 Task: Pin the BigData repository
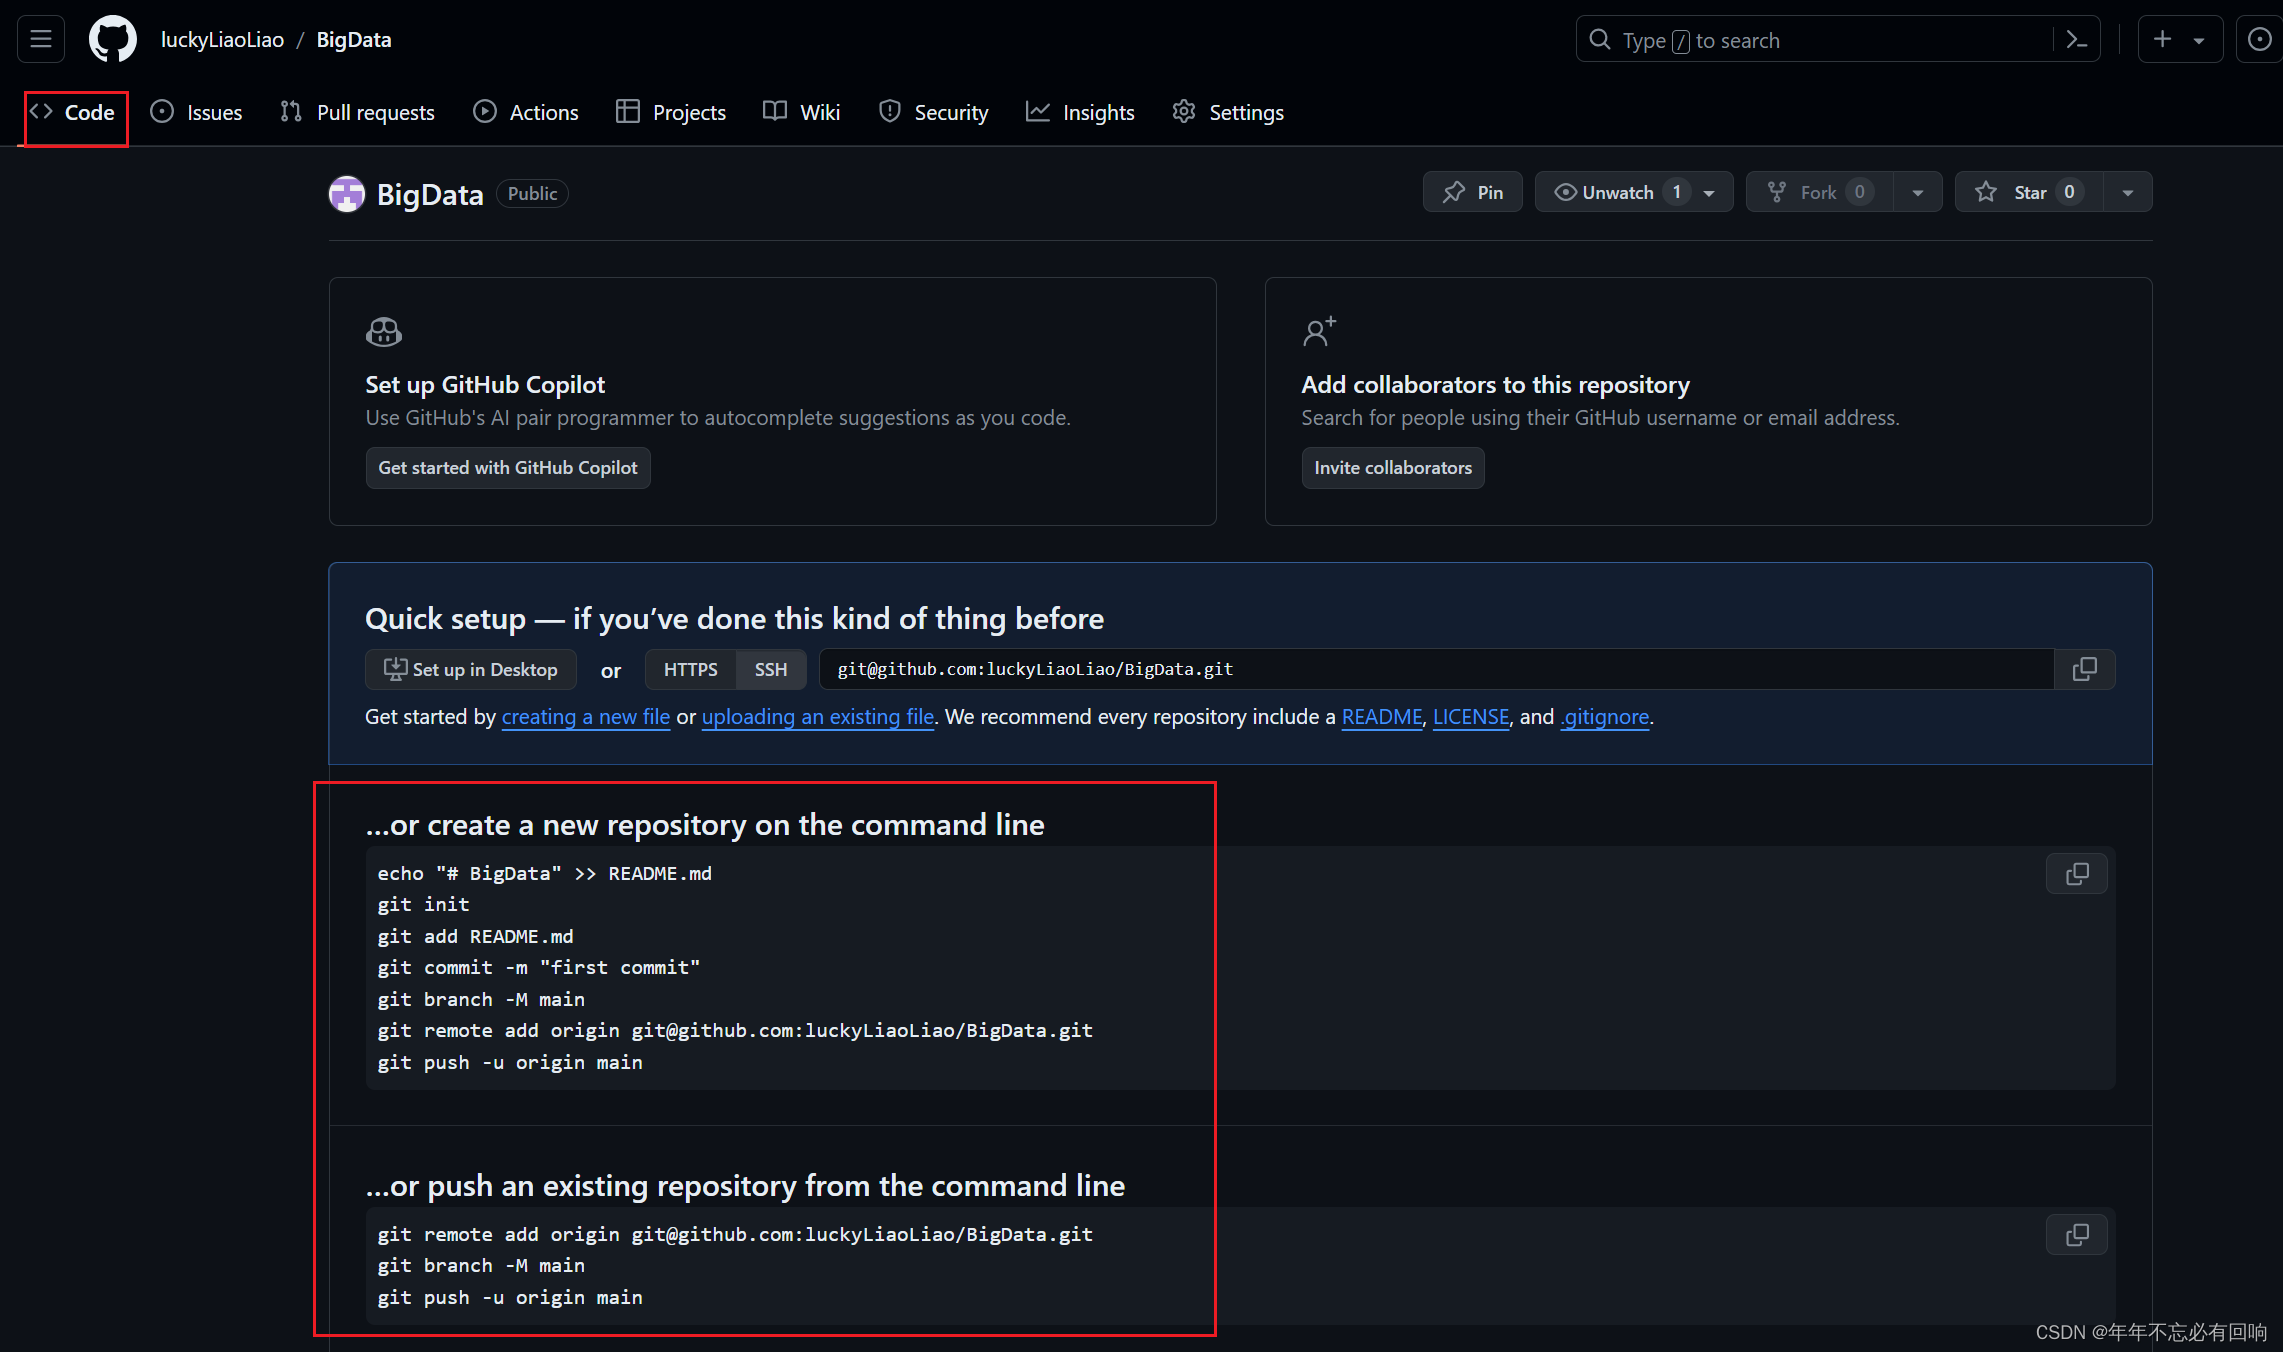click(x=1472, y=192)
